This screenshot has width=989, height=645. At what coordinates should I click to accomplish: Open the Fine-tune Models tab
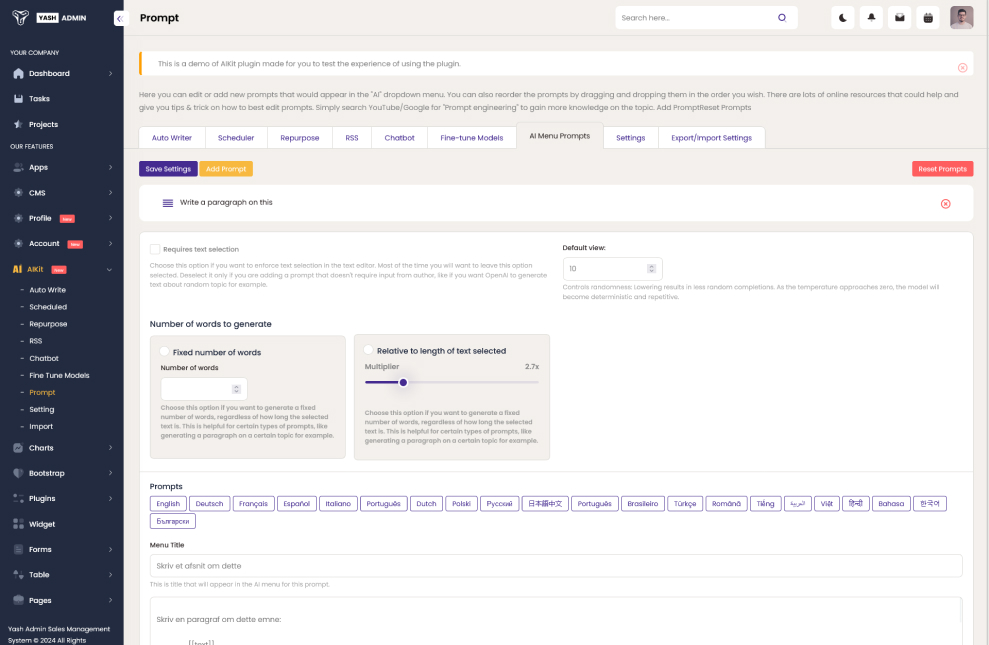(472, 137)
